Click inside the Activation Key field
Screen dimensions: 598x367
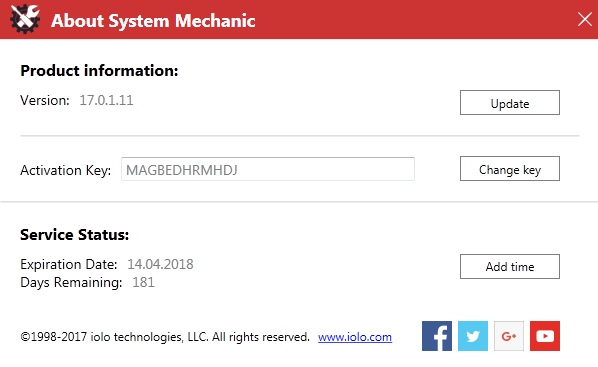pyautogui.click(x=268, y=169)
